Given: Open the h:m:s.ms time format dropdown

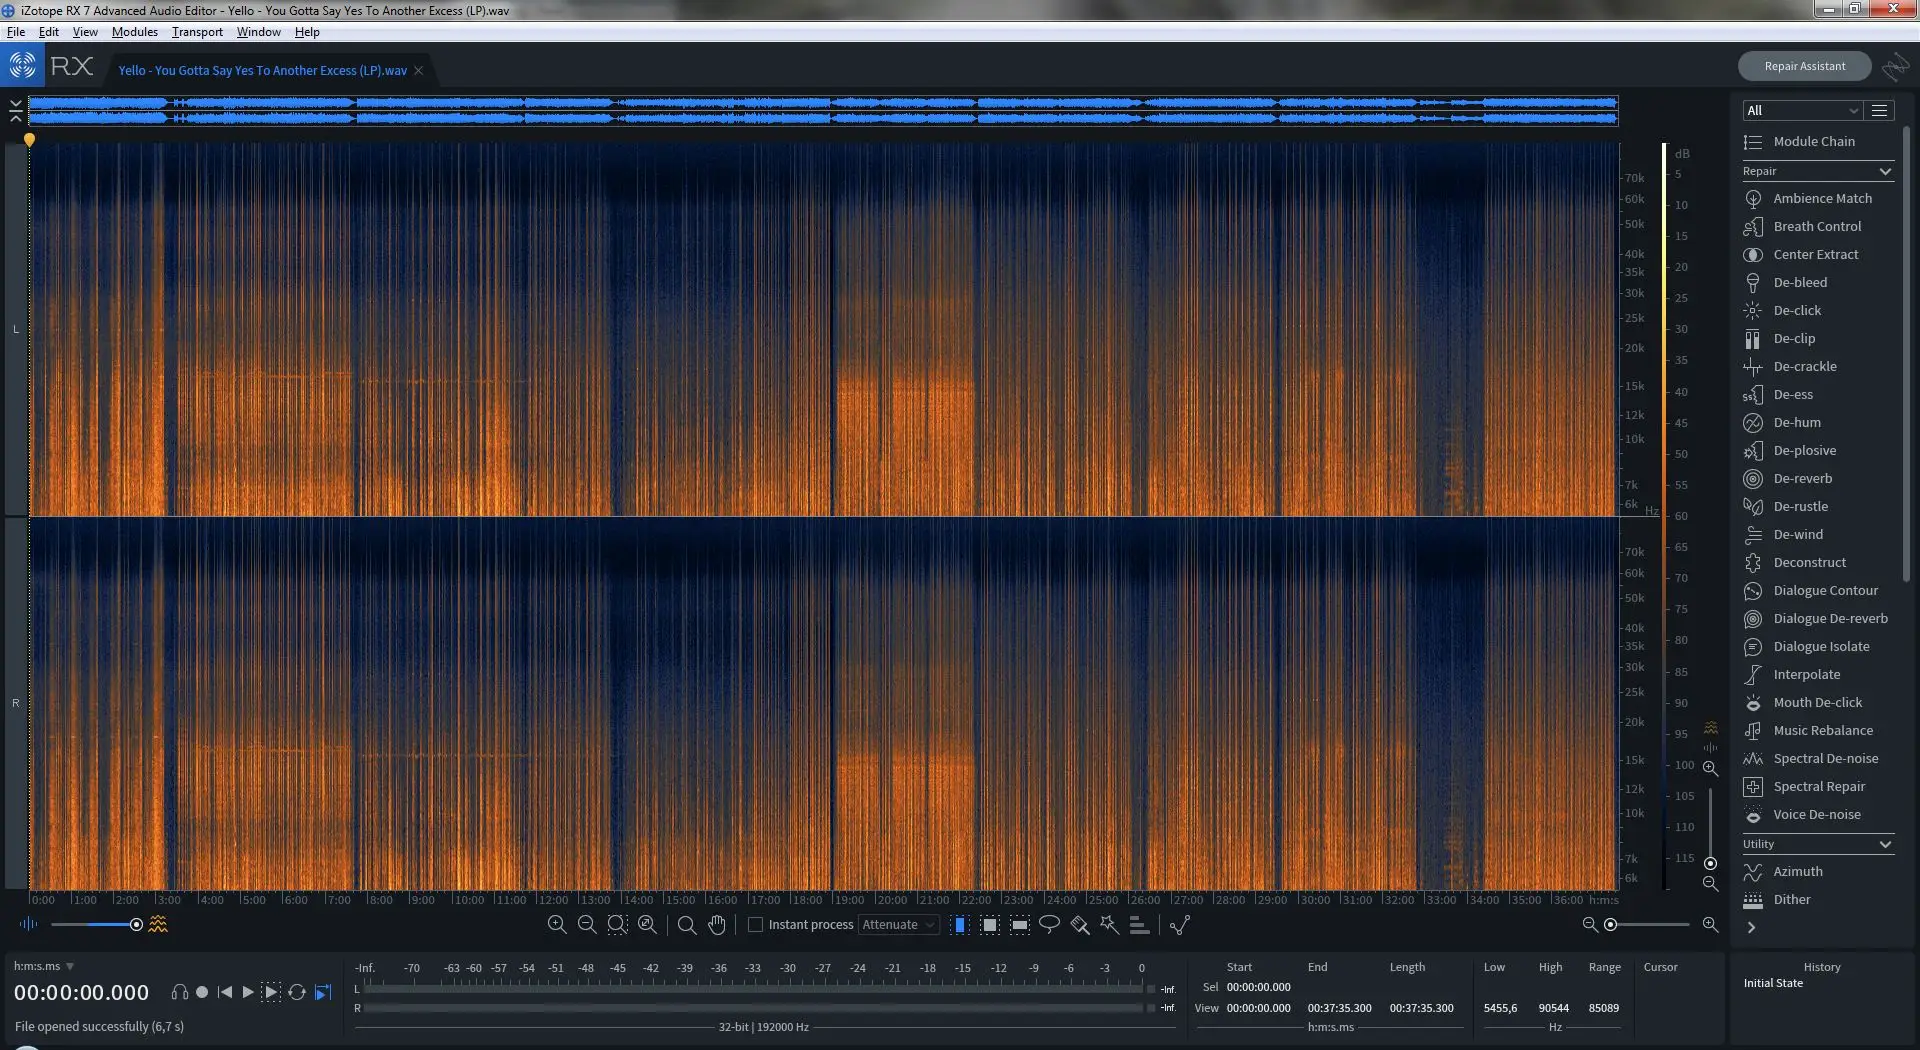Looking at the screenshot, I should point(45,966).
